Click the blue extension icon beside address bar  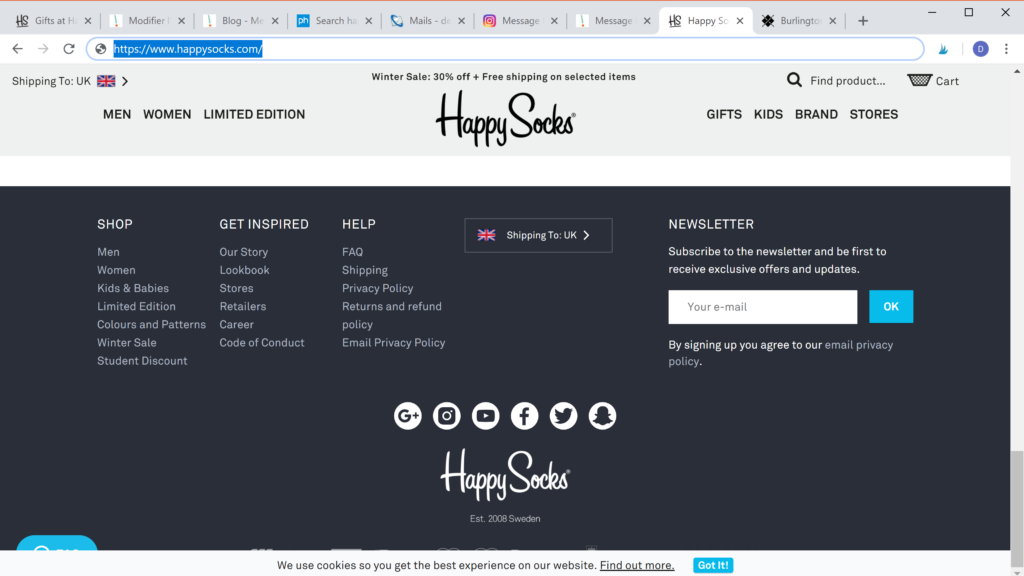click(x=943, y=49)
